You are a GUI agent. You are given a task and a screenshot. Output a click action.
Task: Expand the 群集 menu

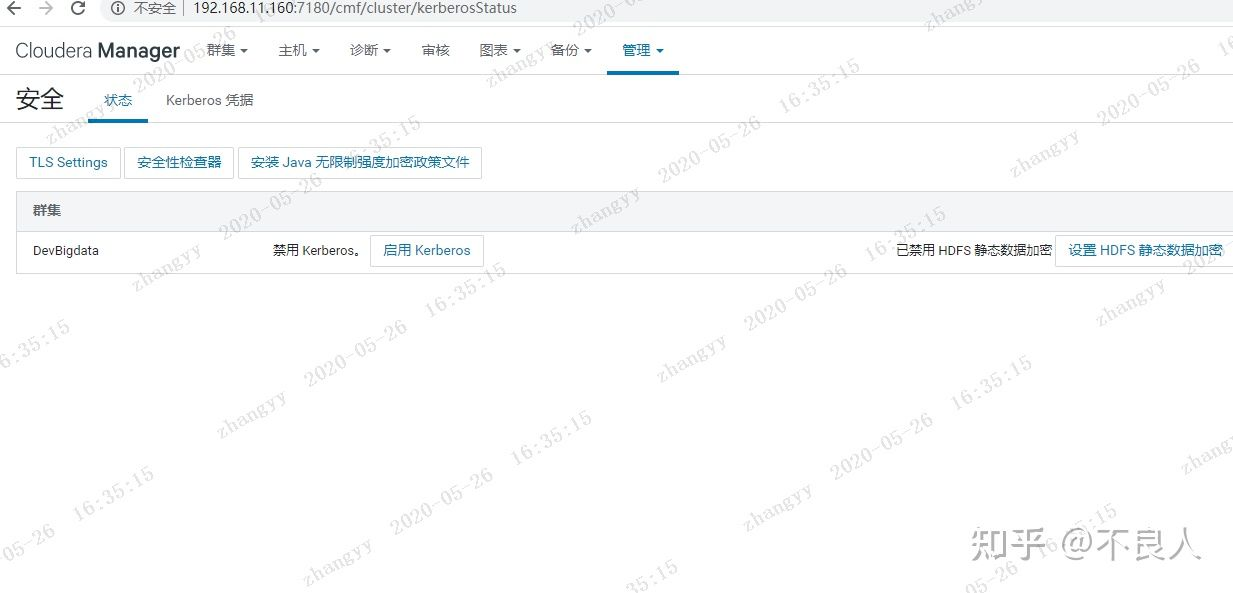(227, 50)
